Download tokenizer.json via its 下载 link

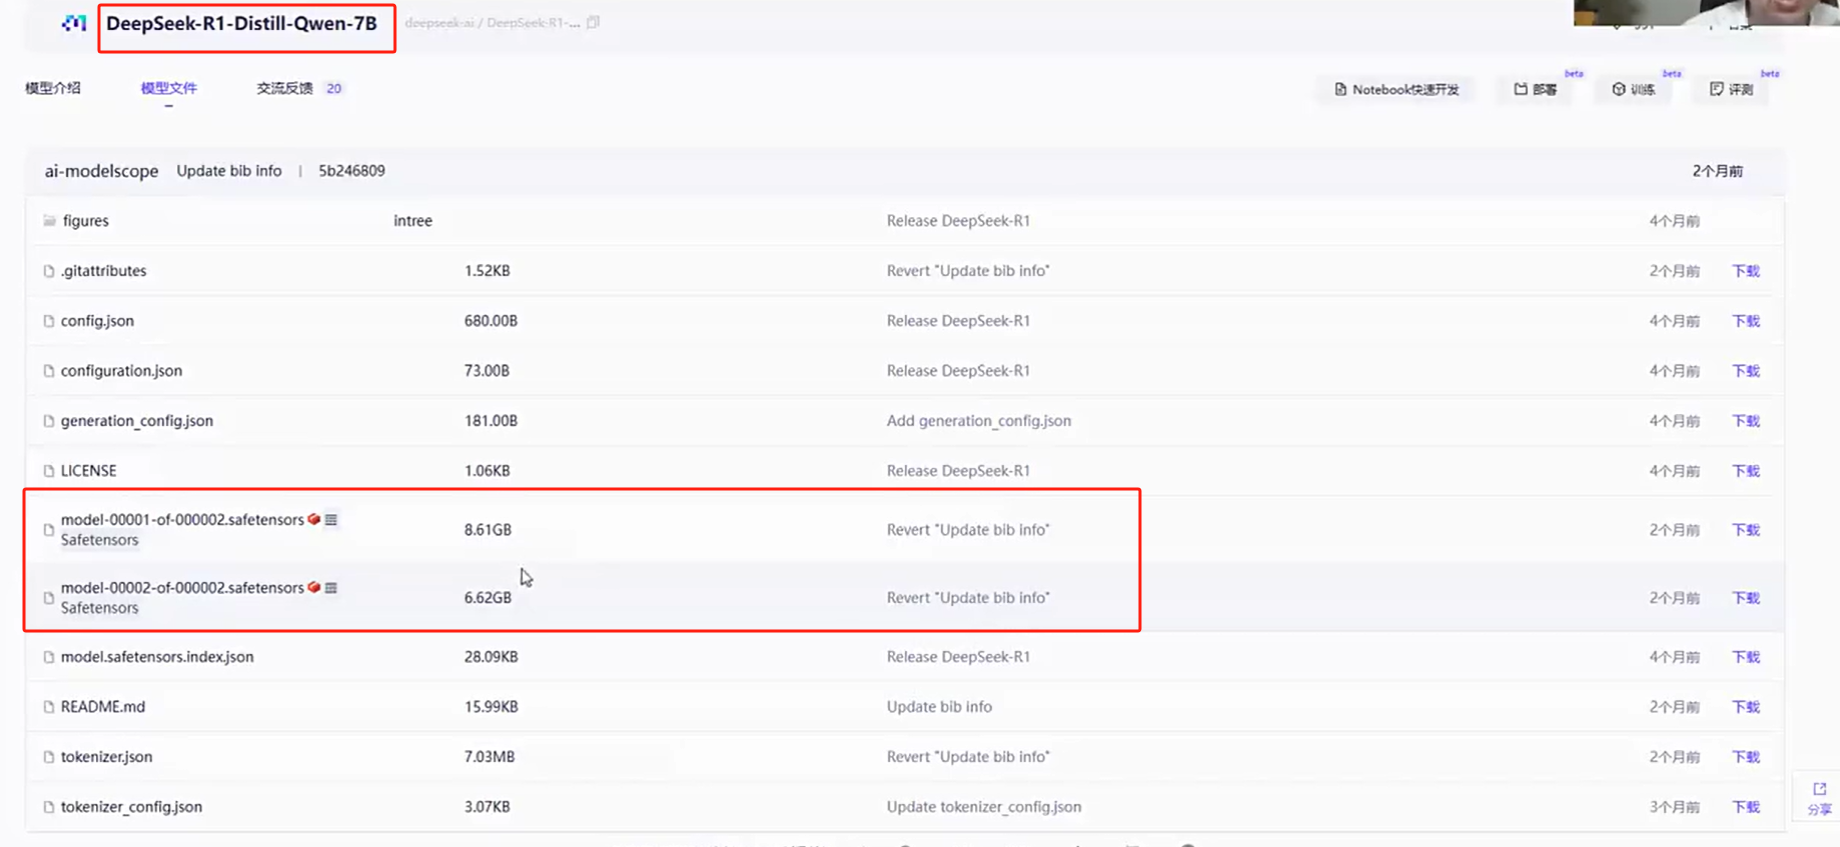tap(1746, 757)
